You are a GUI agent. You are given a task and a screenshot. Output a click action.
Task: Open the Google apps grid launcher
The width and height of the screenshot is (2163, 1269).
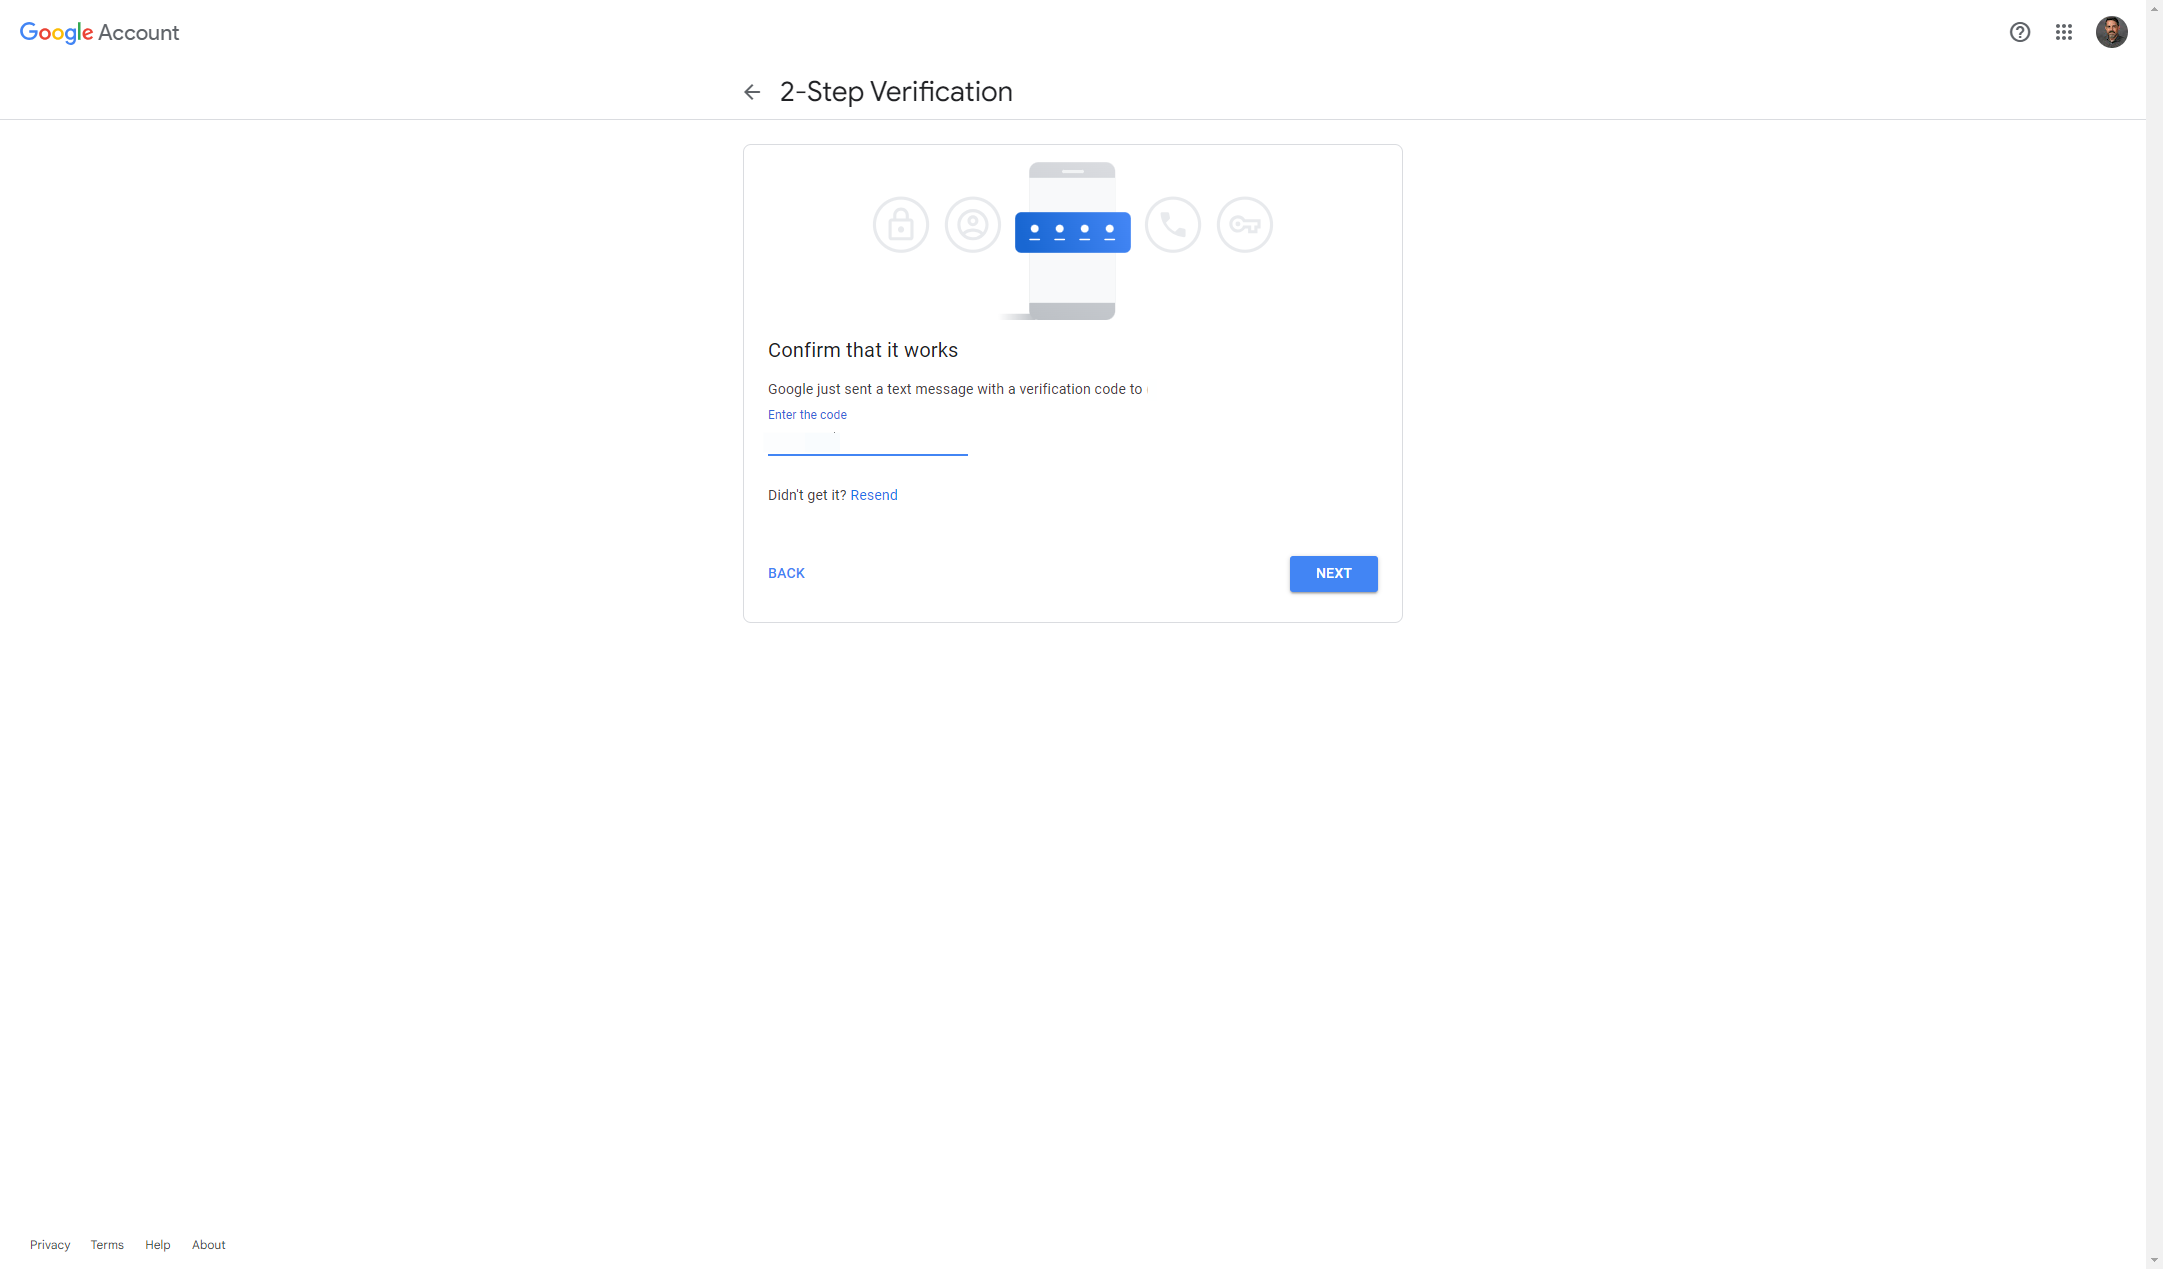click(2063, 32)
